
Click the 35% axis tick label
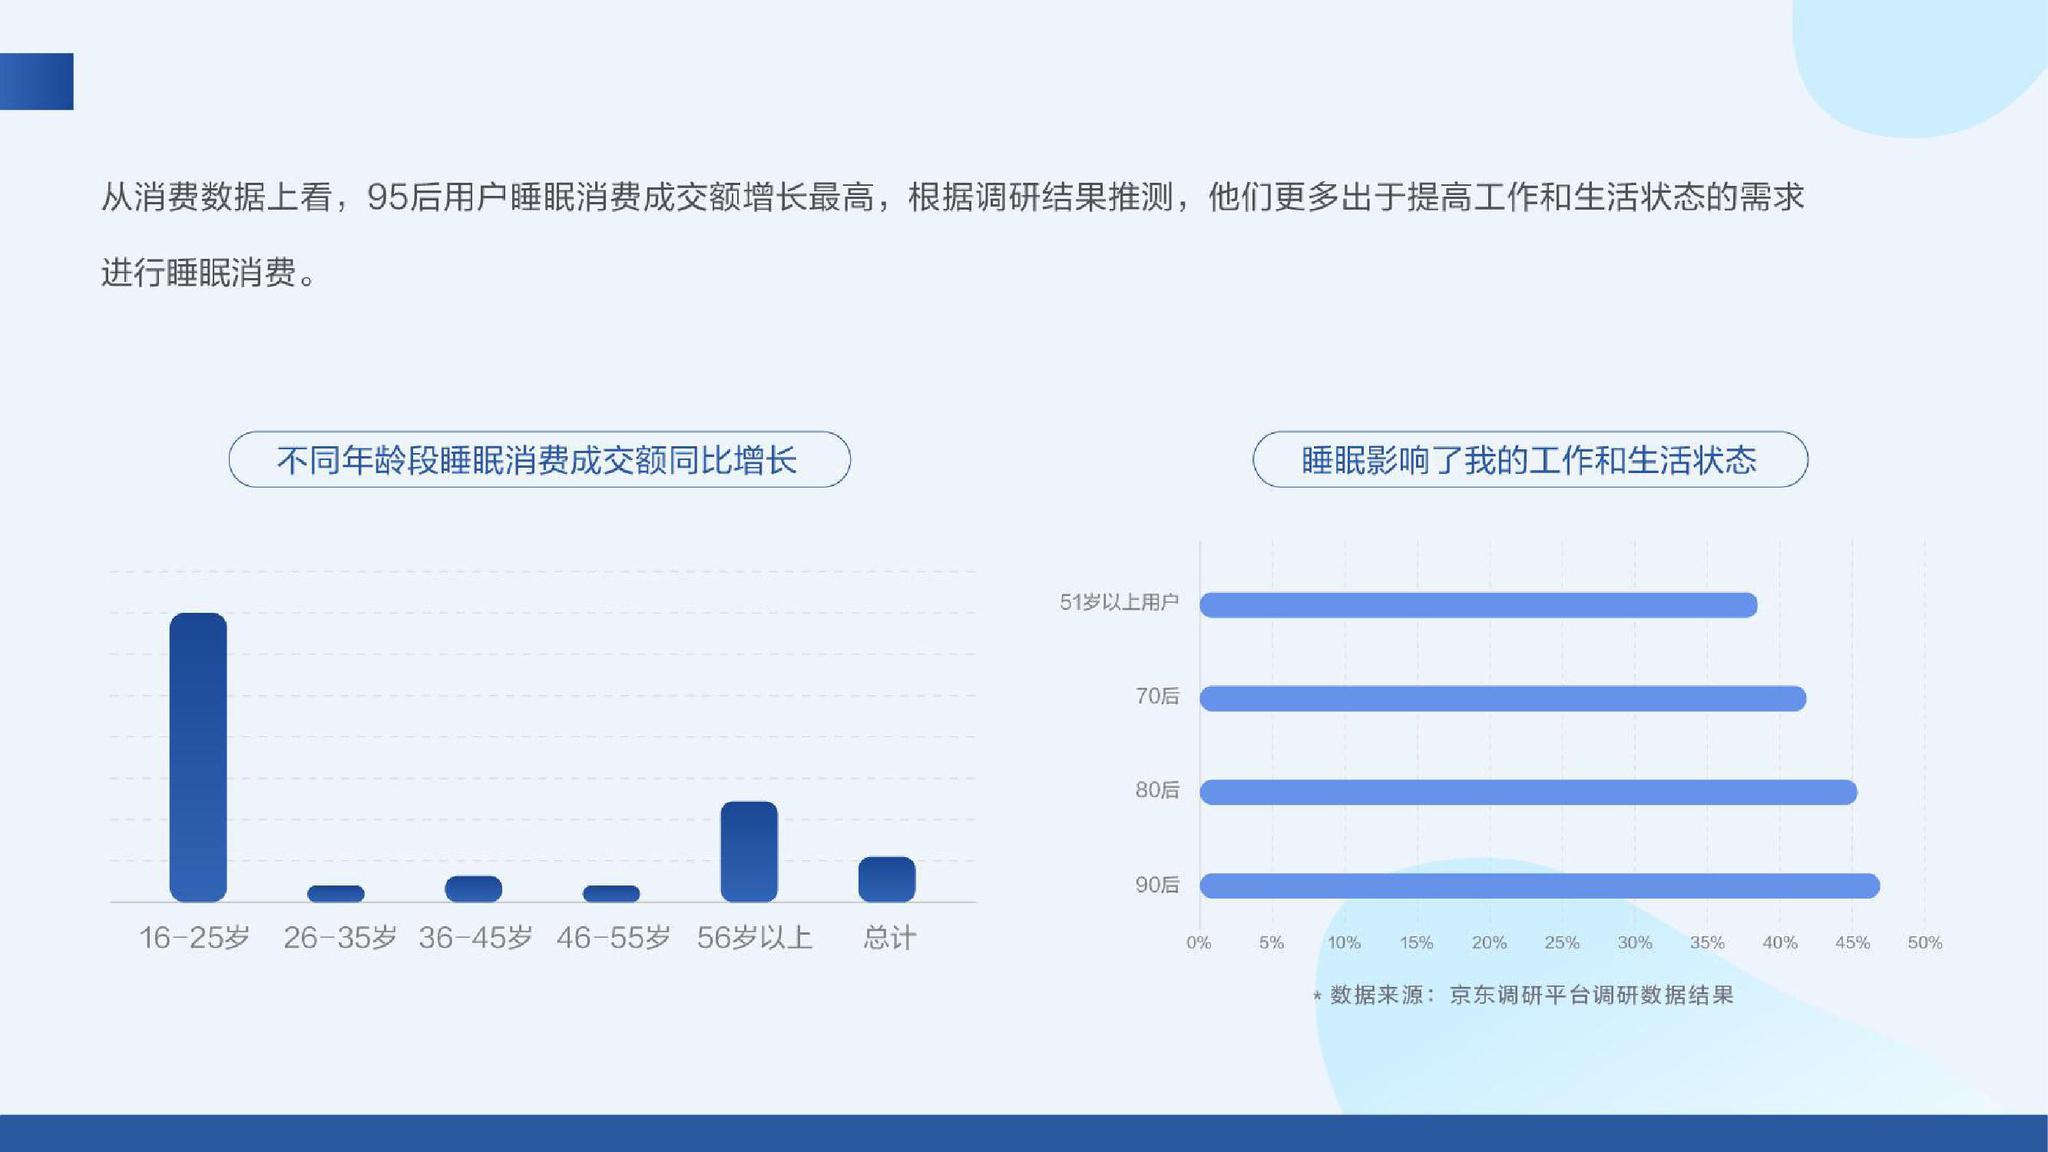[1707, 942]
